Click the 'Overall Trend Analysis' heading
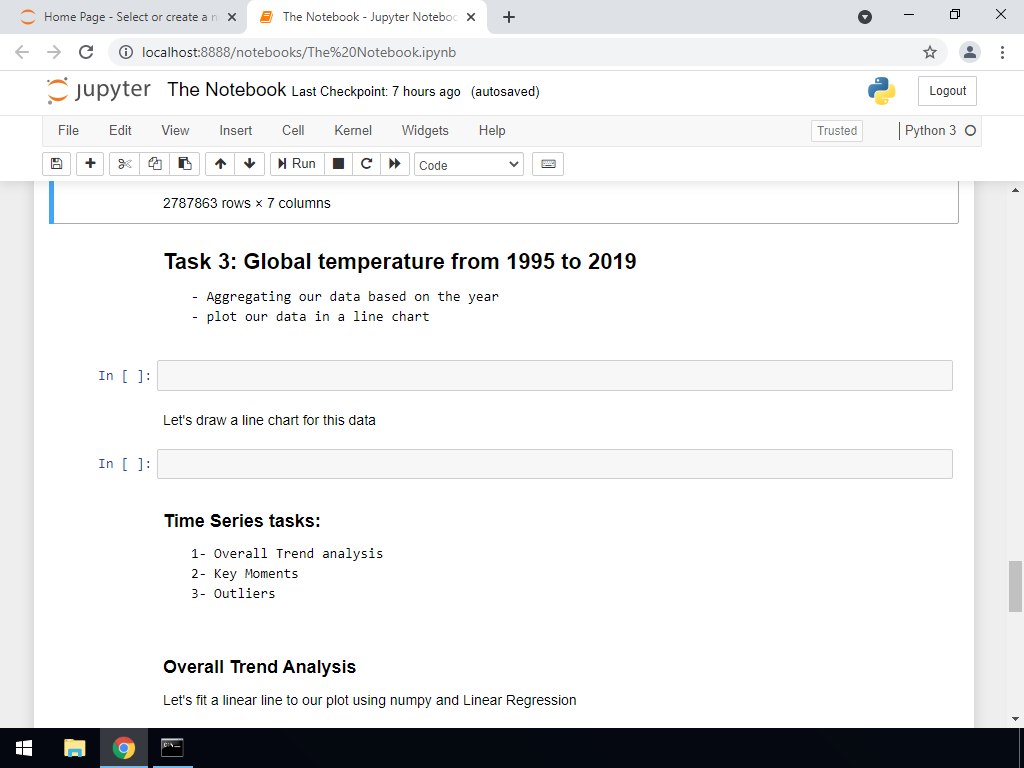Image resolution: width=1024 pixels, height=768 pixels. (x=259, y=667)
